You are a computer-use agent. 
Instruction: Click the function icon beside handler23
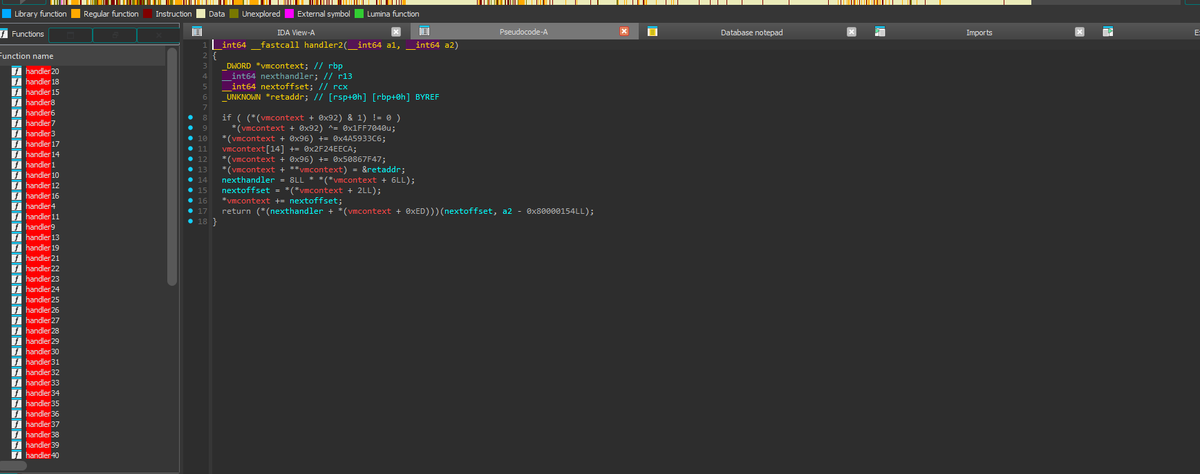[17, 279]
